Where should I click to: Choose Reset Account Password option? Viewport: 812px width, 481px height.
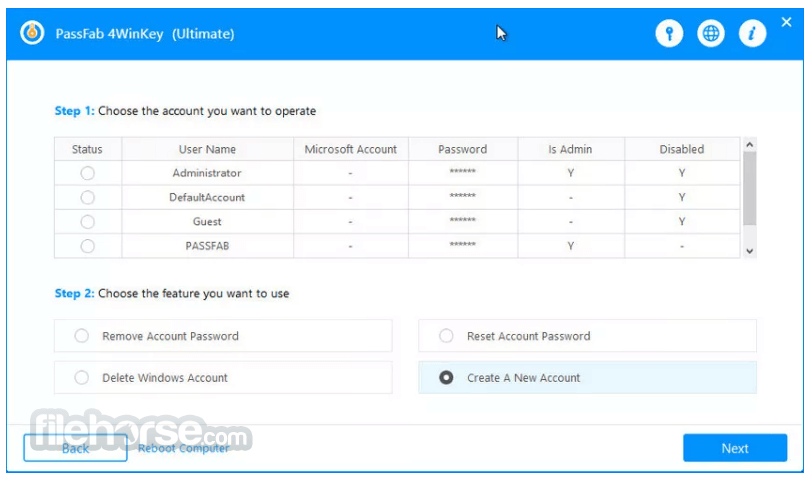click(587, 336)
